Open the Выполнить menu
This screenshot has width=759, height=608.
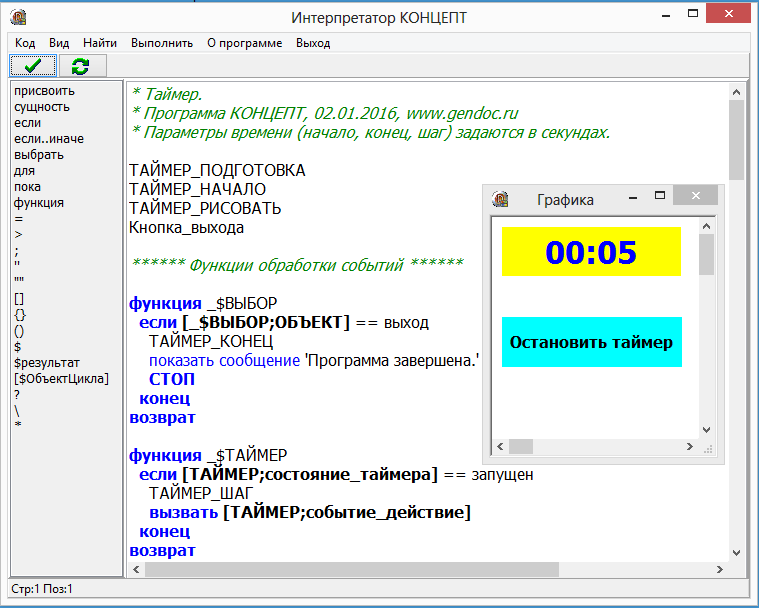[x=162, y=43]
